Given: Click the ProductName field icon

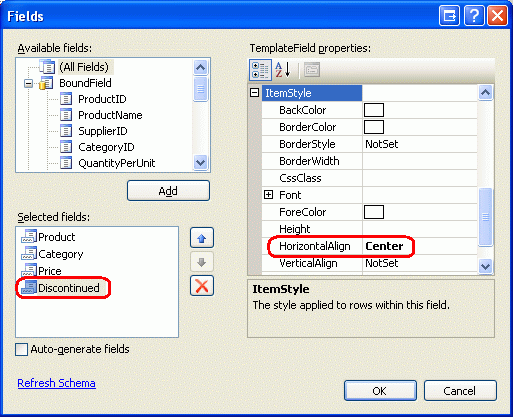Looking at the screenshot, I should [x=66, y=115].
